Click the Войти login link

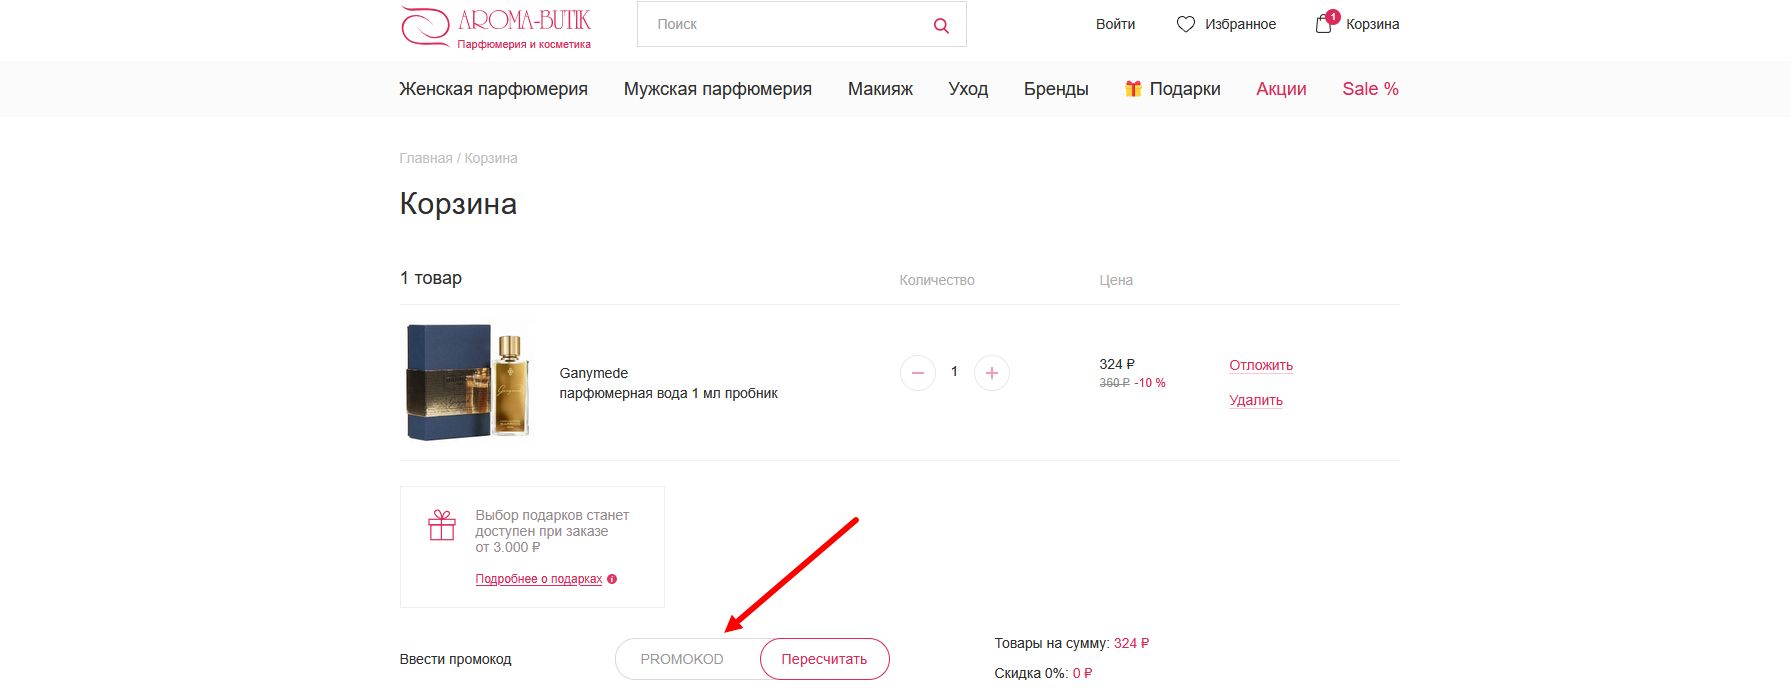[x=1115, y=24]
